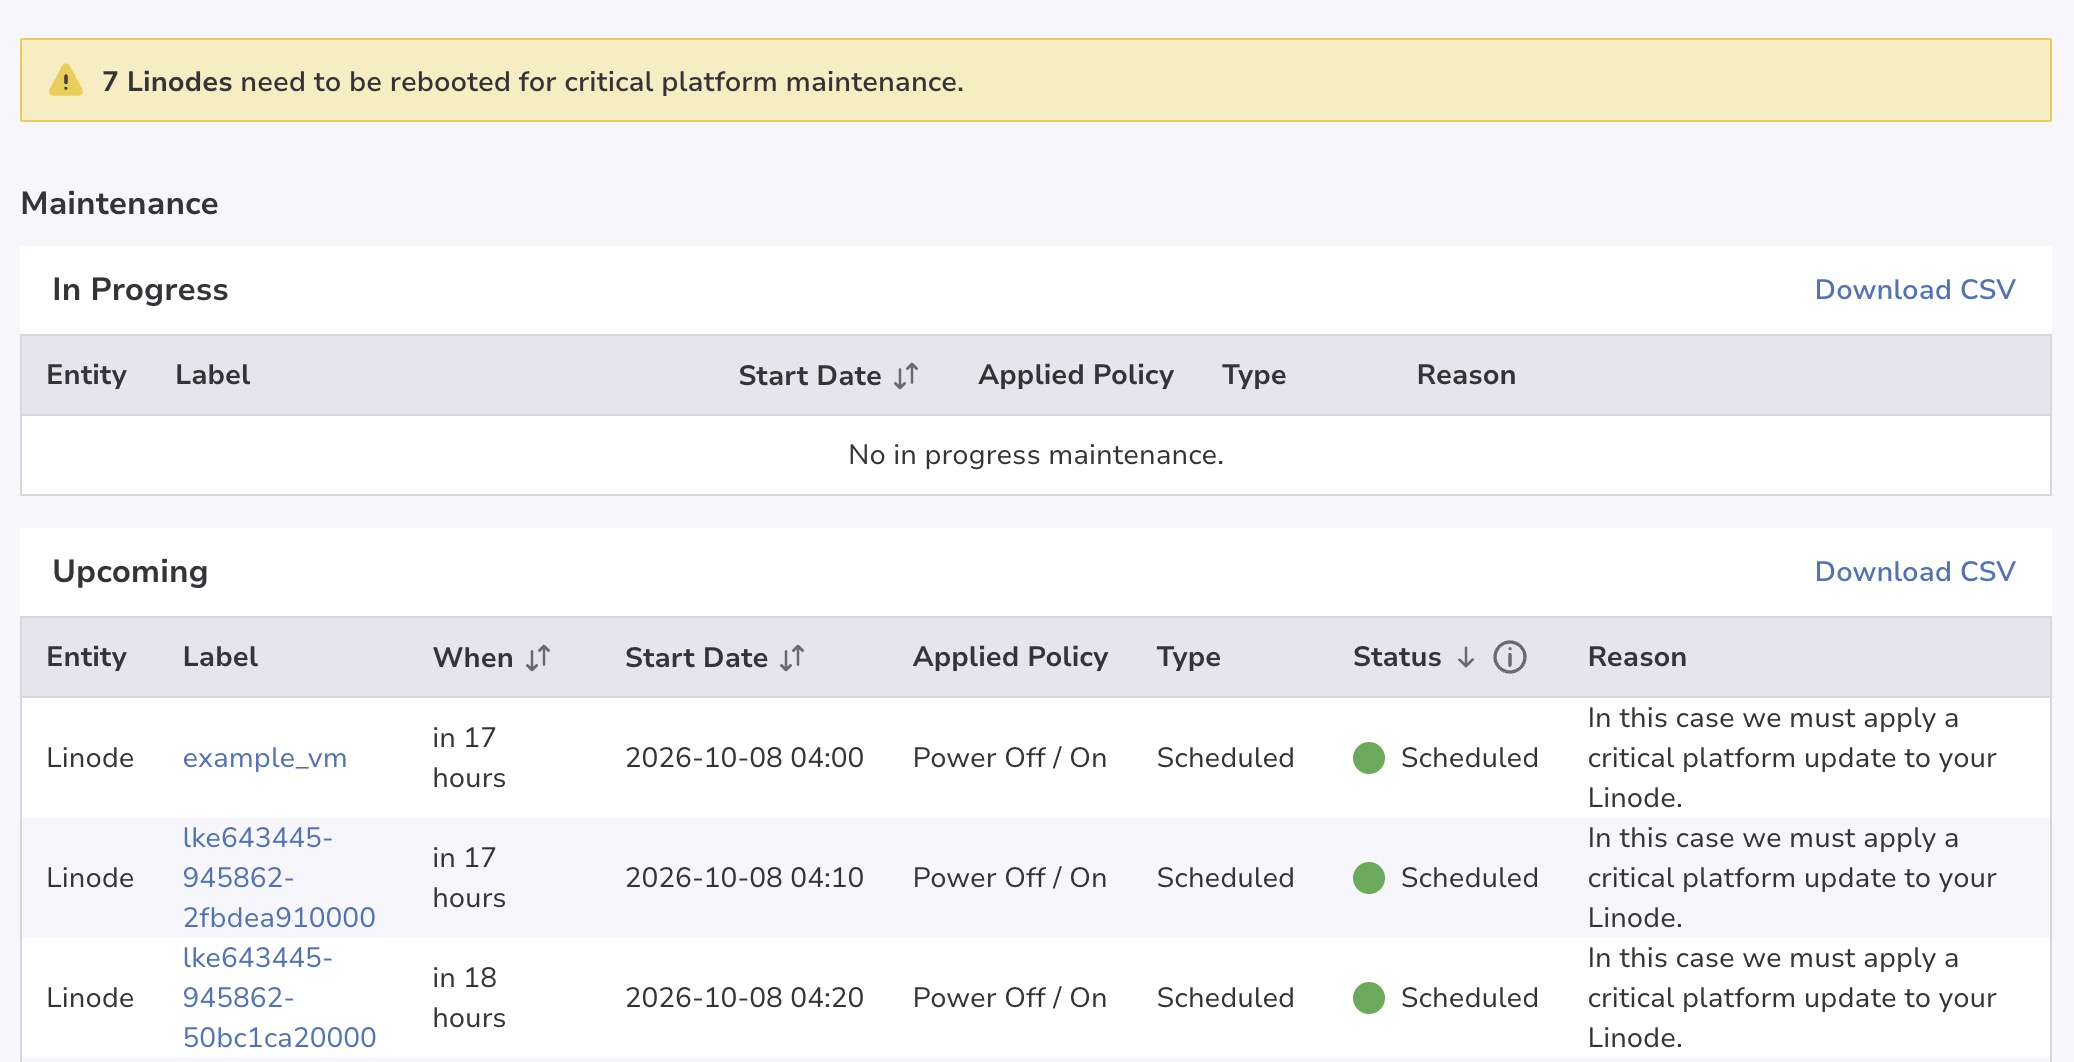Sort Upcoming table by Start Date arrows
Screen dimensions: 2074x1062
tap(792, 658)
